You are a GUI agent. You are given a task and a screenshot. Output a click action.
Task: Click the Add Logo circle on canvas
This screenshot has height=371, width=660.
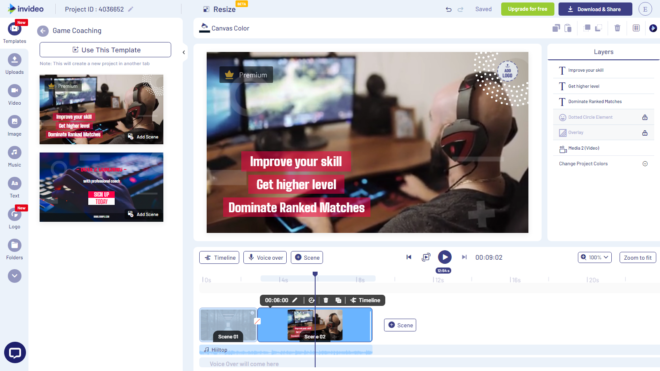point(507,72)
